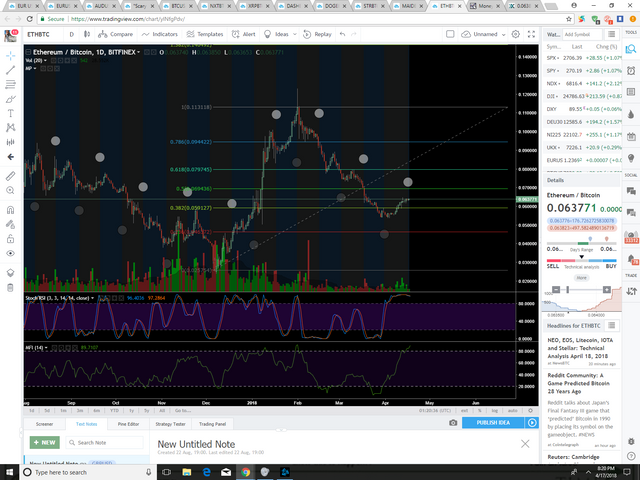Undo the last chart action

click(x=342, y=34)
